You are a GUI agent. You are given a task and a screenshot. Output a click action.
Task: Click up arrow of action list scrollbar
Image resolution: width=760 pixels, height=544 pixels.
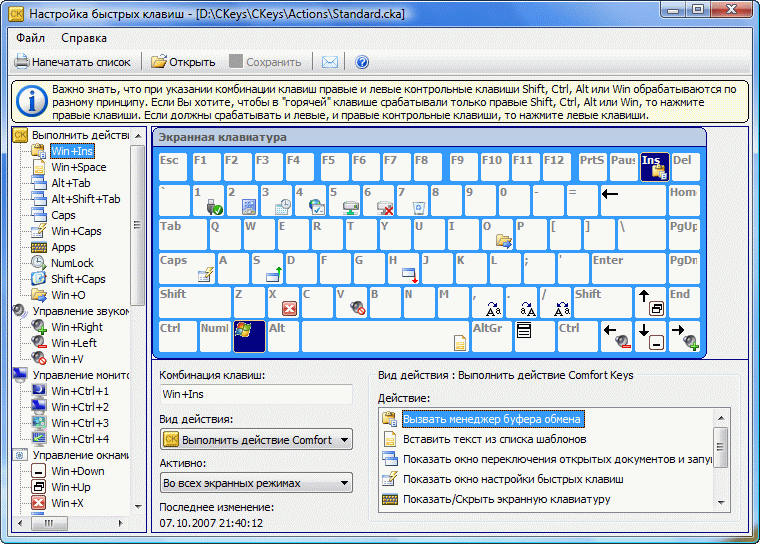coord(721,418)
